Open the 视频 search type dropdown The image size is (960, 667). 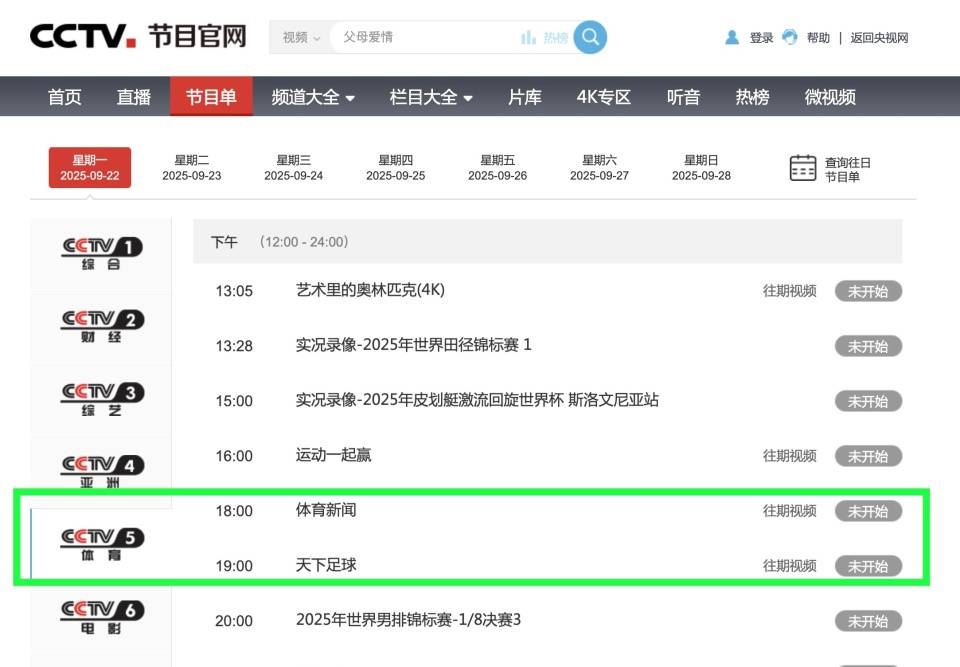click(x=301, y=37)
